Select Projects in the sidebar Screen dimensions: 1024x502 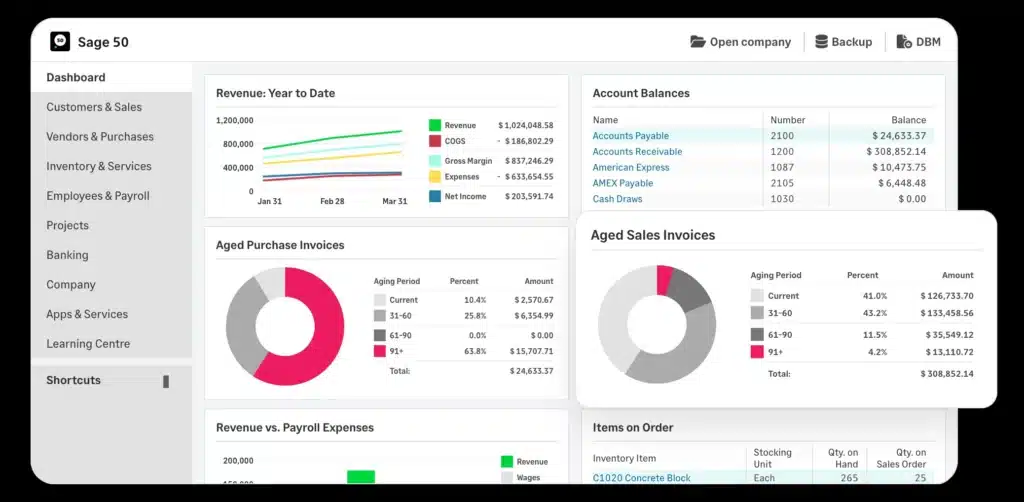(67, 225)
